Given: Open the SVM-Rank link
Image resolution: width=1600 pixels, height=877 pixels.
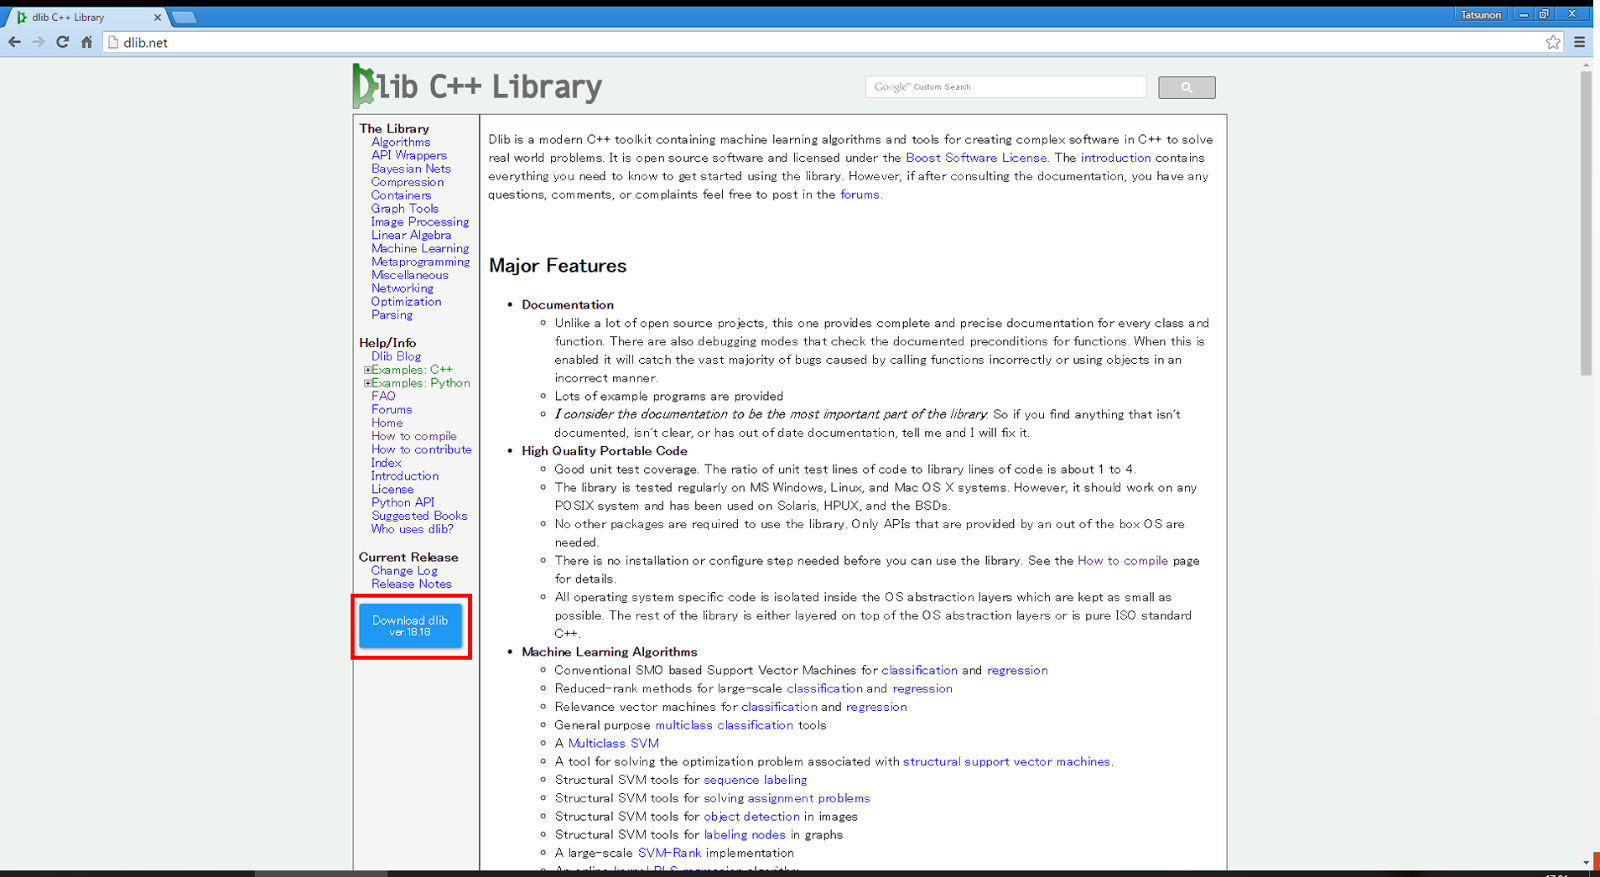Looking at the screenshot, I should pyautogui.click(x=669, y=853).
